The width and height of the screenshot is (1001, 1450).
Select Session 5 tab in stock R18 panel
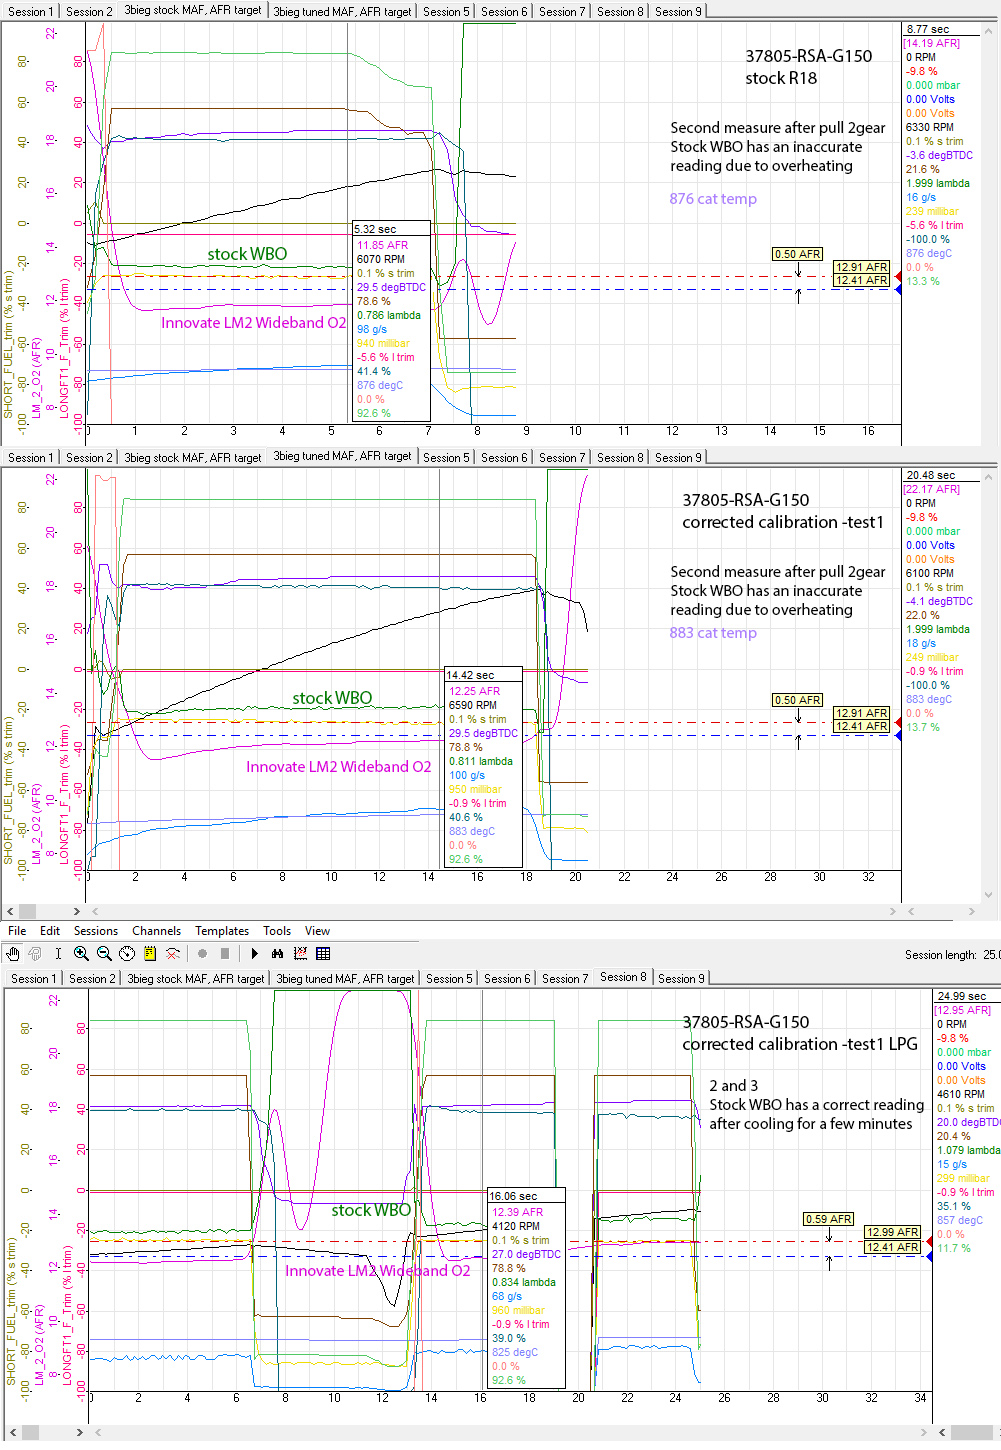[446, 12]
